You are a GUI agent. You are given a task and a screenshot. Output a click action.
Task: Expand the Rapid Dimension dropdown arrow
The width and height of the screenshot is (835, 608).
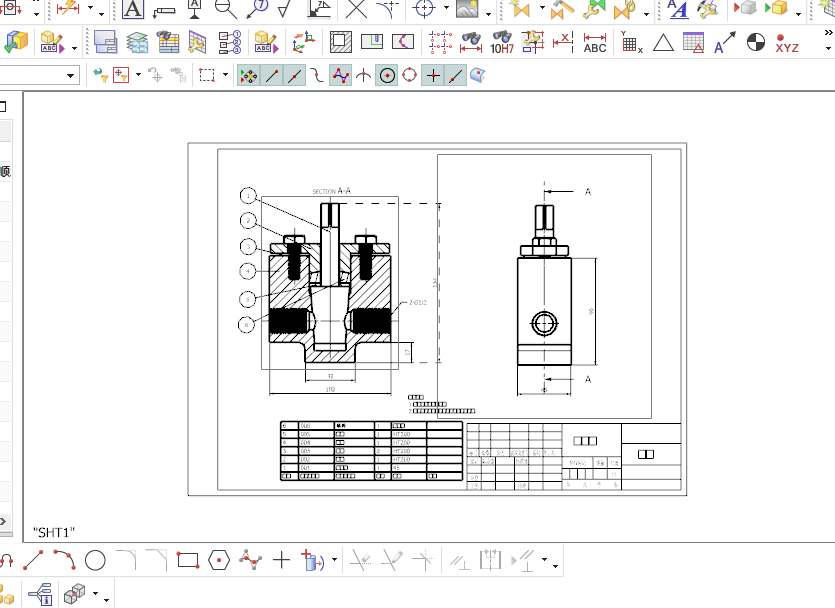pos(90,8)
